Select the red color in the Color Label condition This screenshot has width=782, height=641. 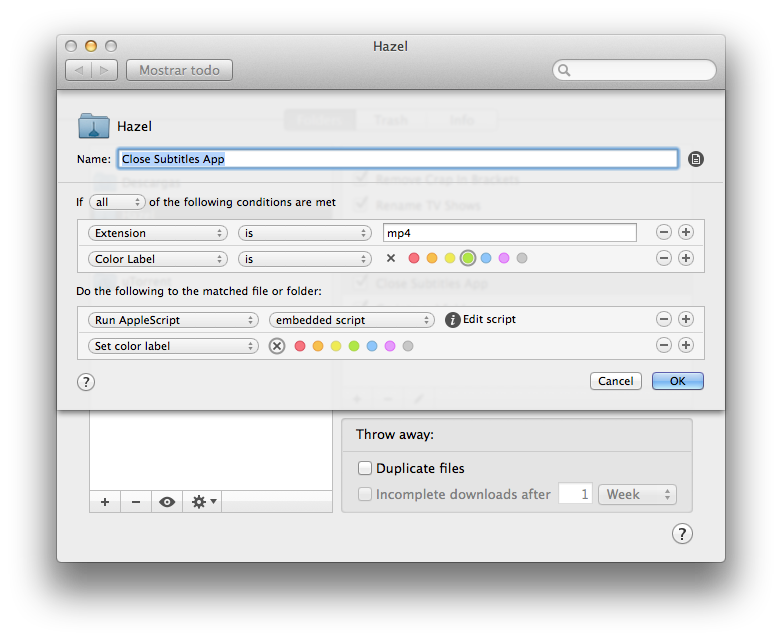414,258
